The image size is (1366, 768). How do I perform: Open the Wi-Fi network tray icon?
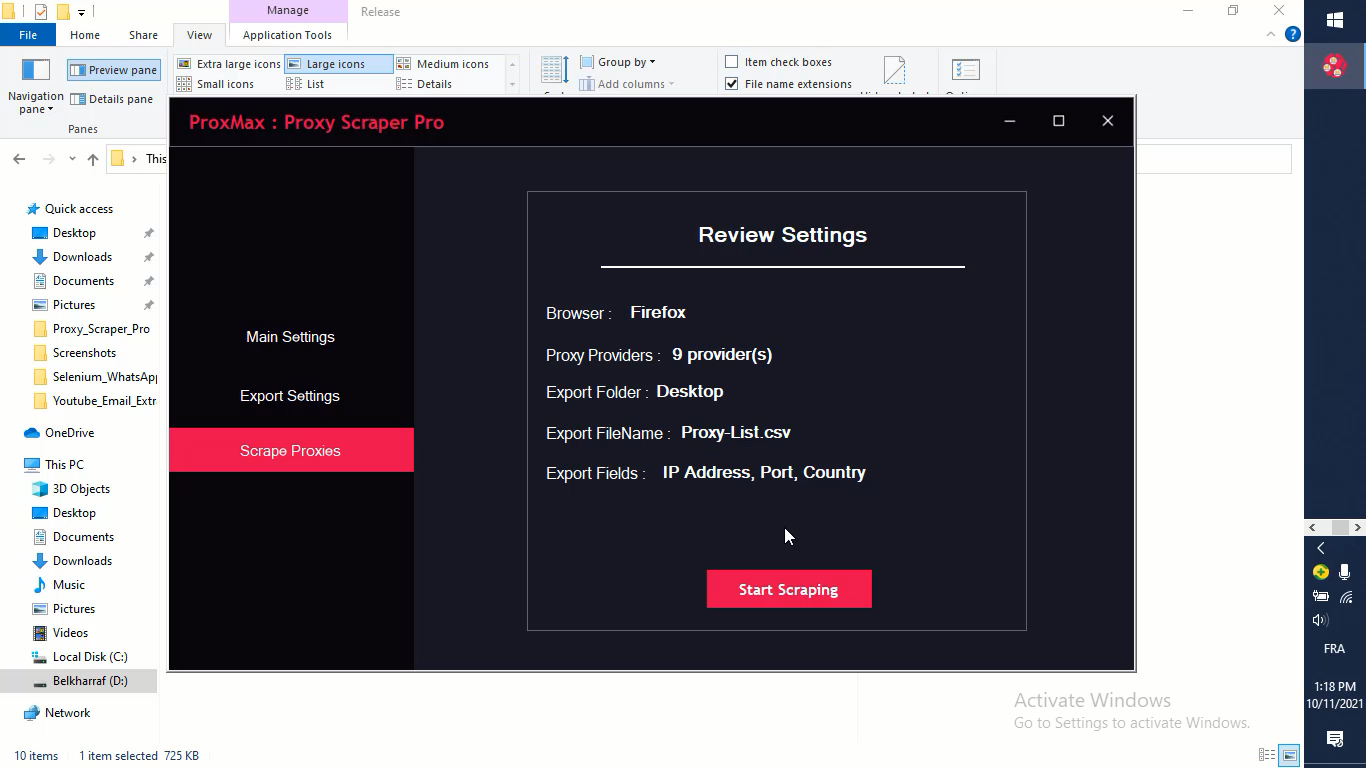[1345, 596]
